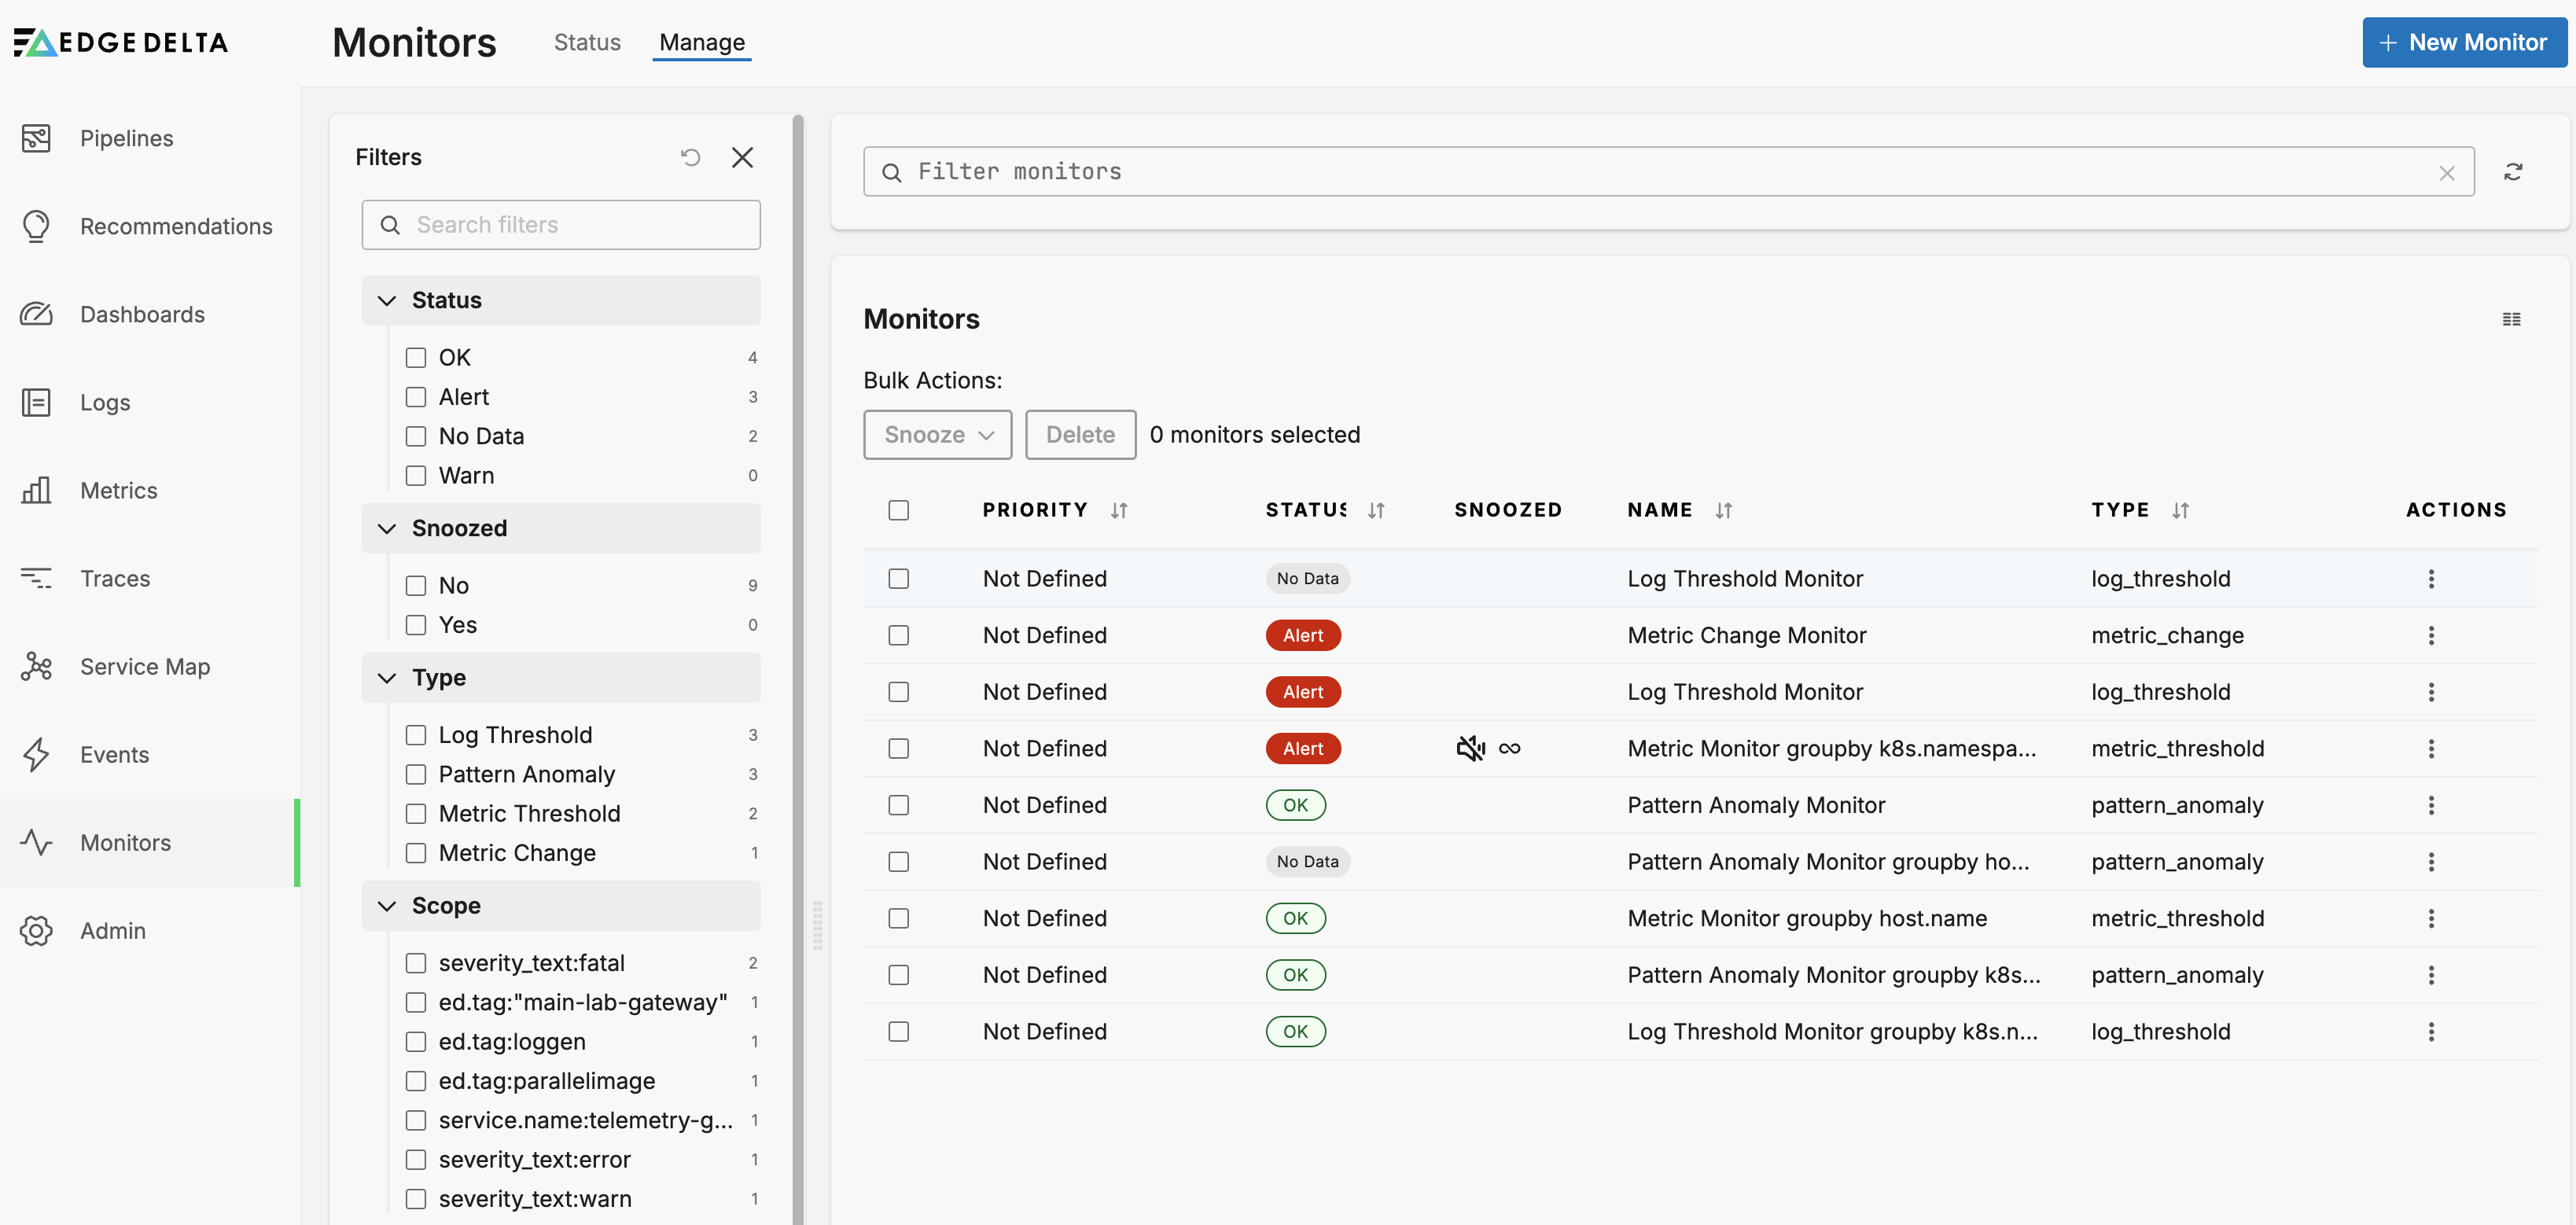Click the Recommendations lightbulb icon
Viewport: 2576px width, 1225px height.
(36, 226)
